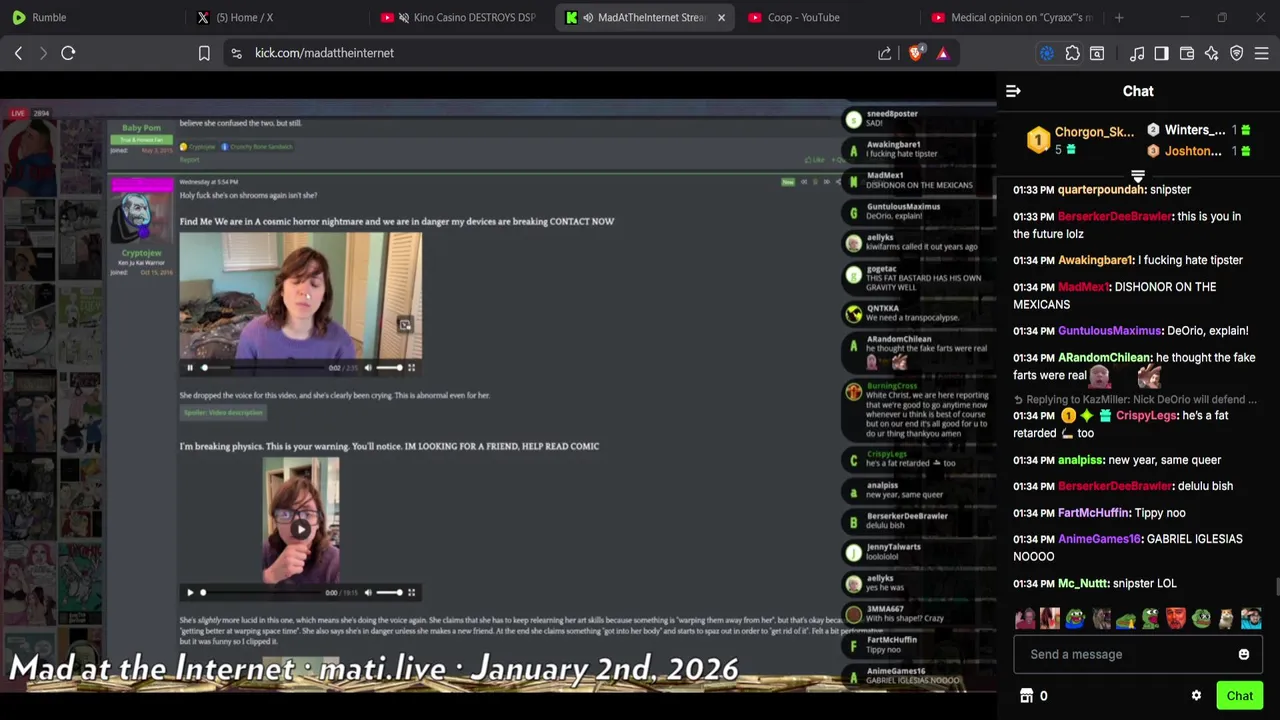Open the Brave Wallet icon
Viewport: 1280px width, 720px height.
tap(1187, 53)
